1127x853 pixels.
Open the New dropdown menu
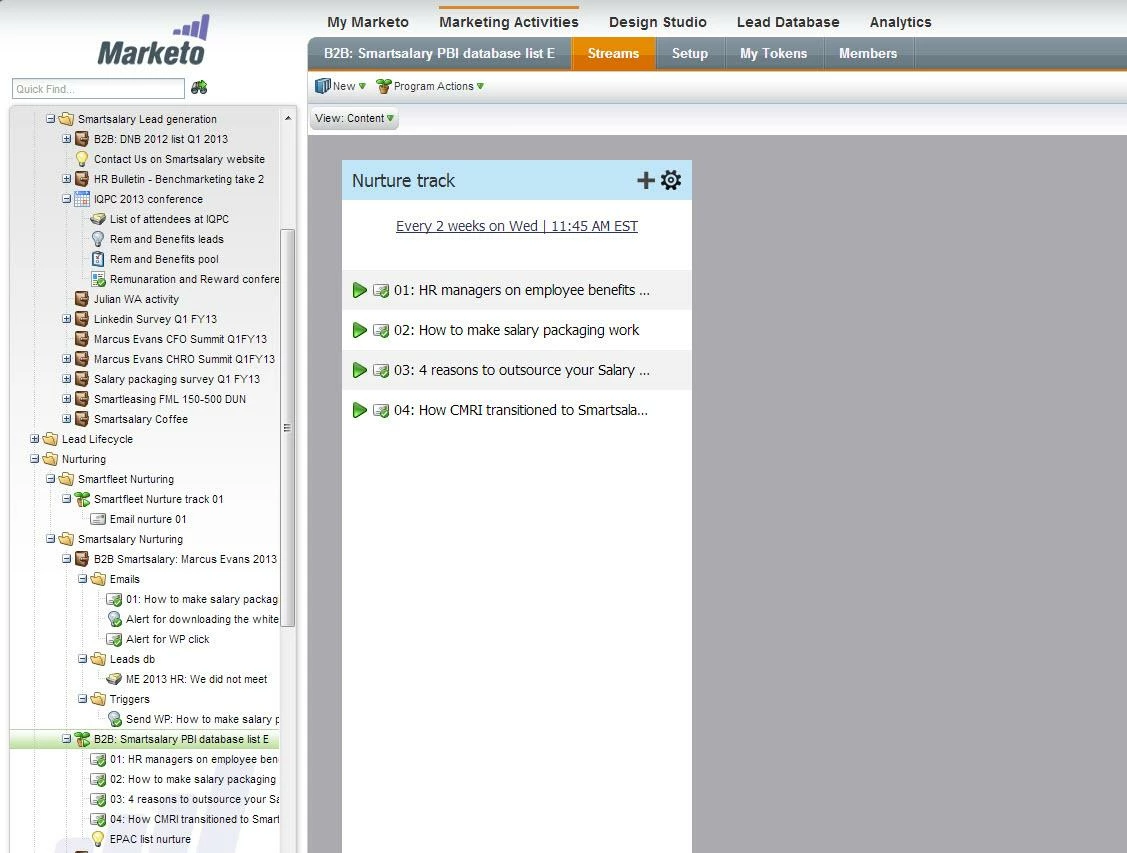click(x=341, y=86)
